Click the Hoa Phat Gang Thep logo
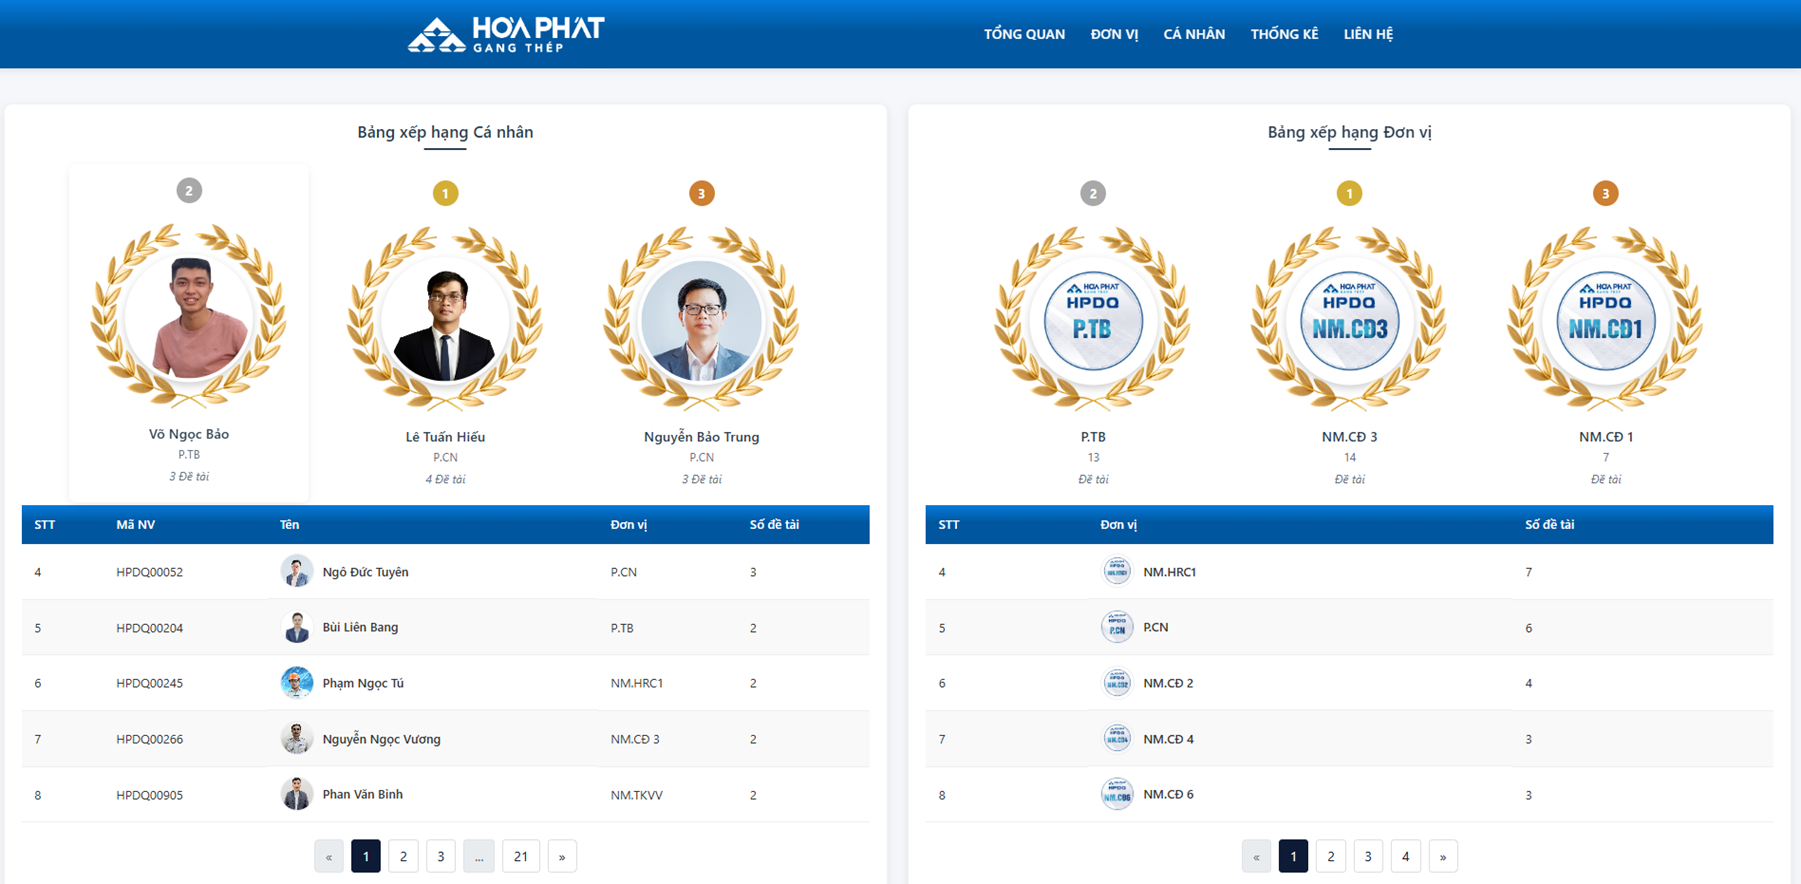Screen dimensions: 1801x884 tap(506, 34)
